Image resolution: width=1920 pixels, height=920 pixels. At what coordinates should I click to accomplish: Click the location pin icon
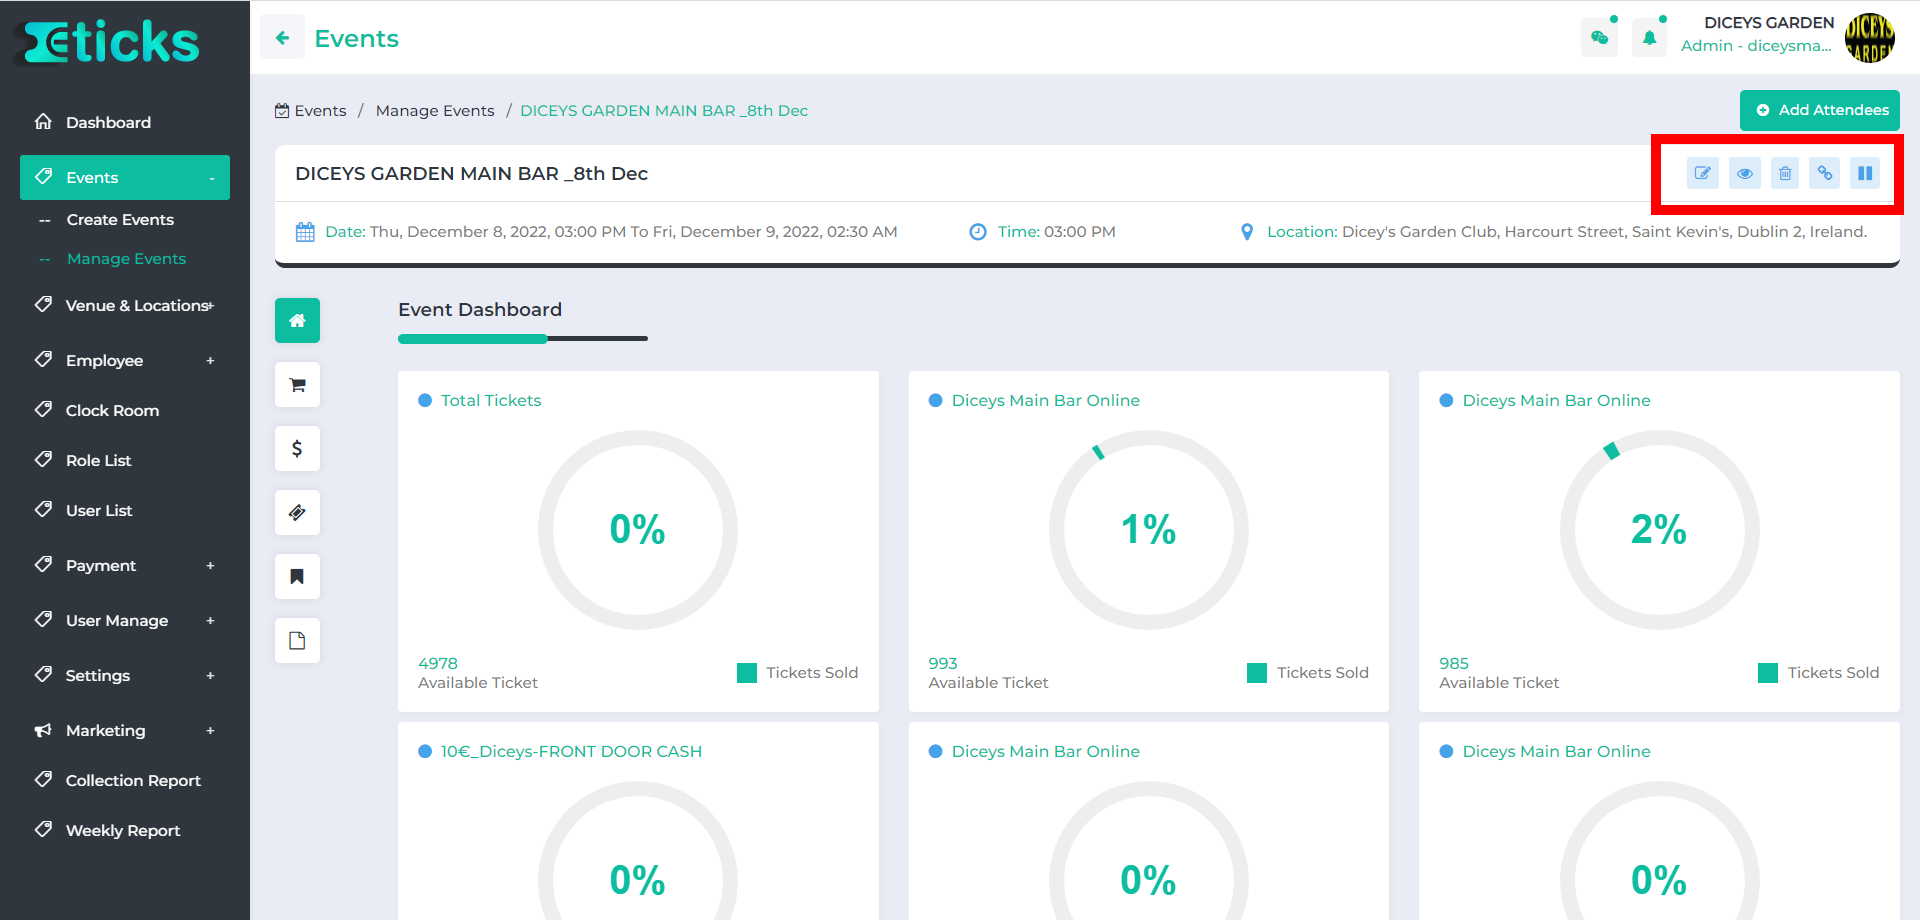tap(1247, 232)
